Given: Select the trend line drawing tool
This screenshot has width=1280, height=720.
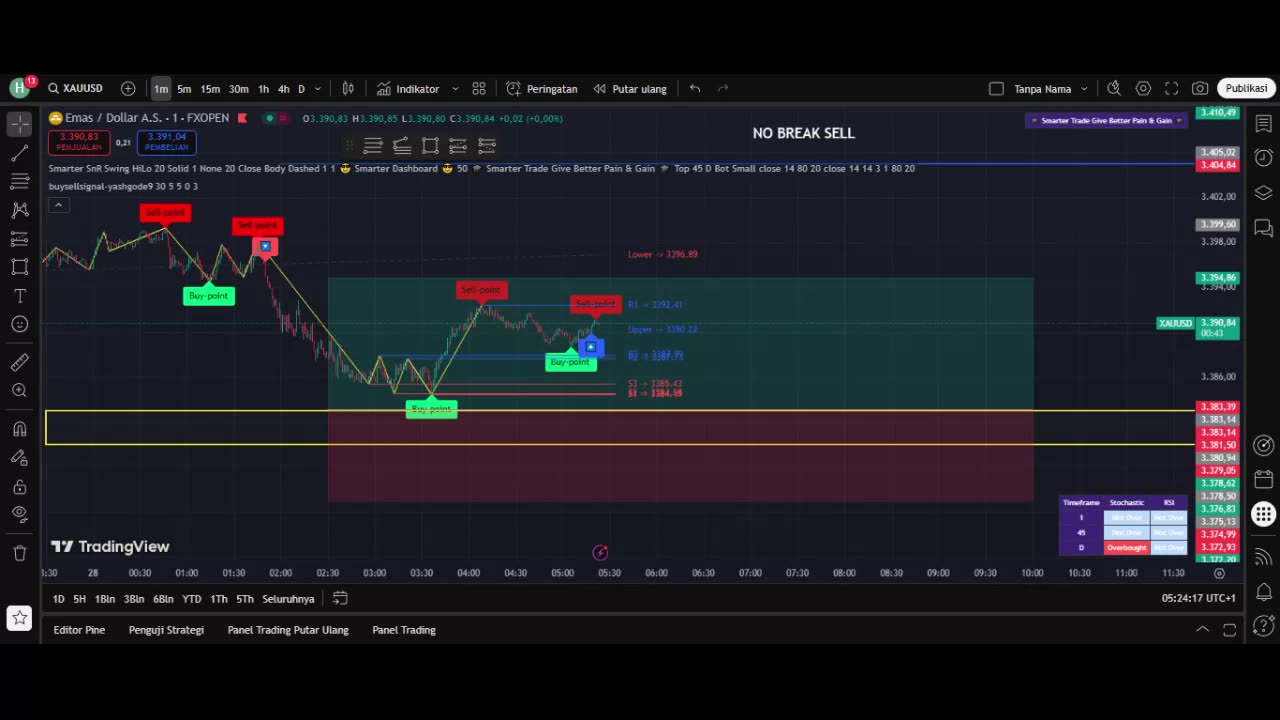Looking at the screenshot, I should (19, 153).
